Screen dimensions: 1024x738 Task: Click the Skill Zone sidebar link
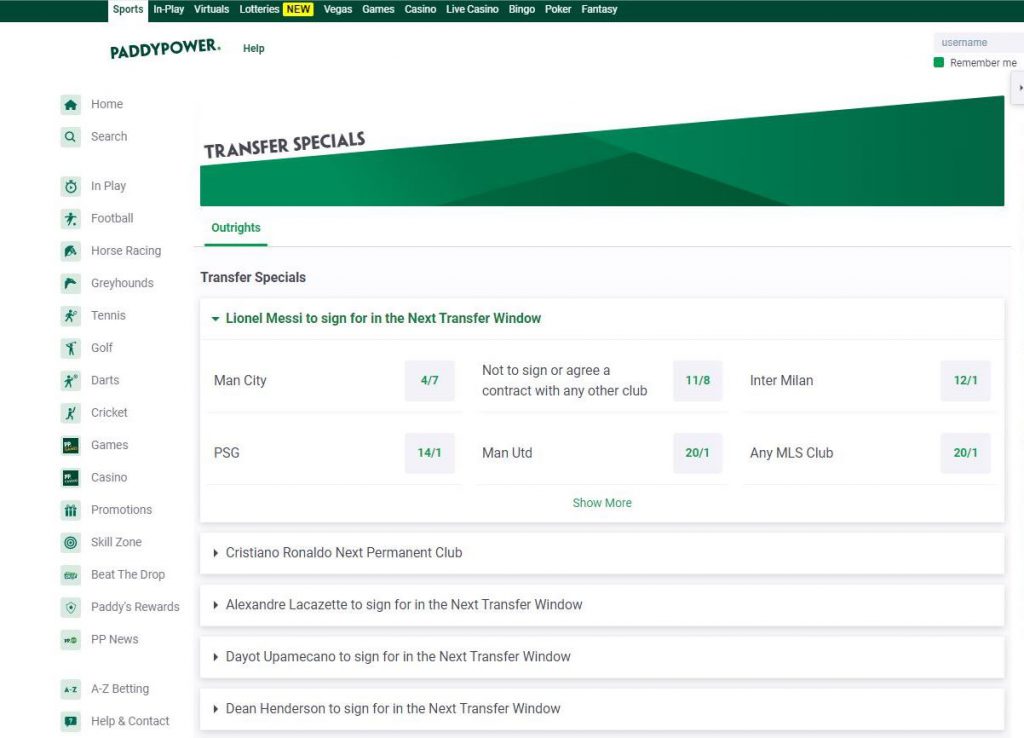116,542
